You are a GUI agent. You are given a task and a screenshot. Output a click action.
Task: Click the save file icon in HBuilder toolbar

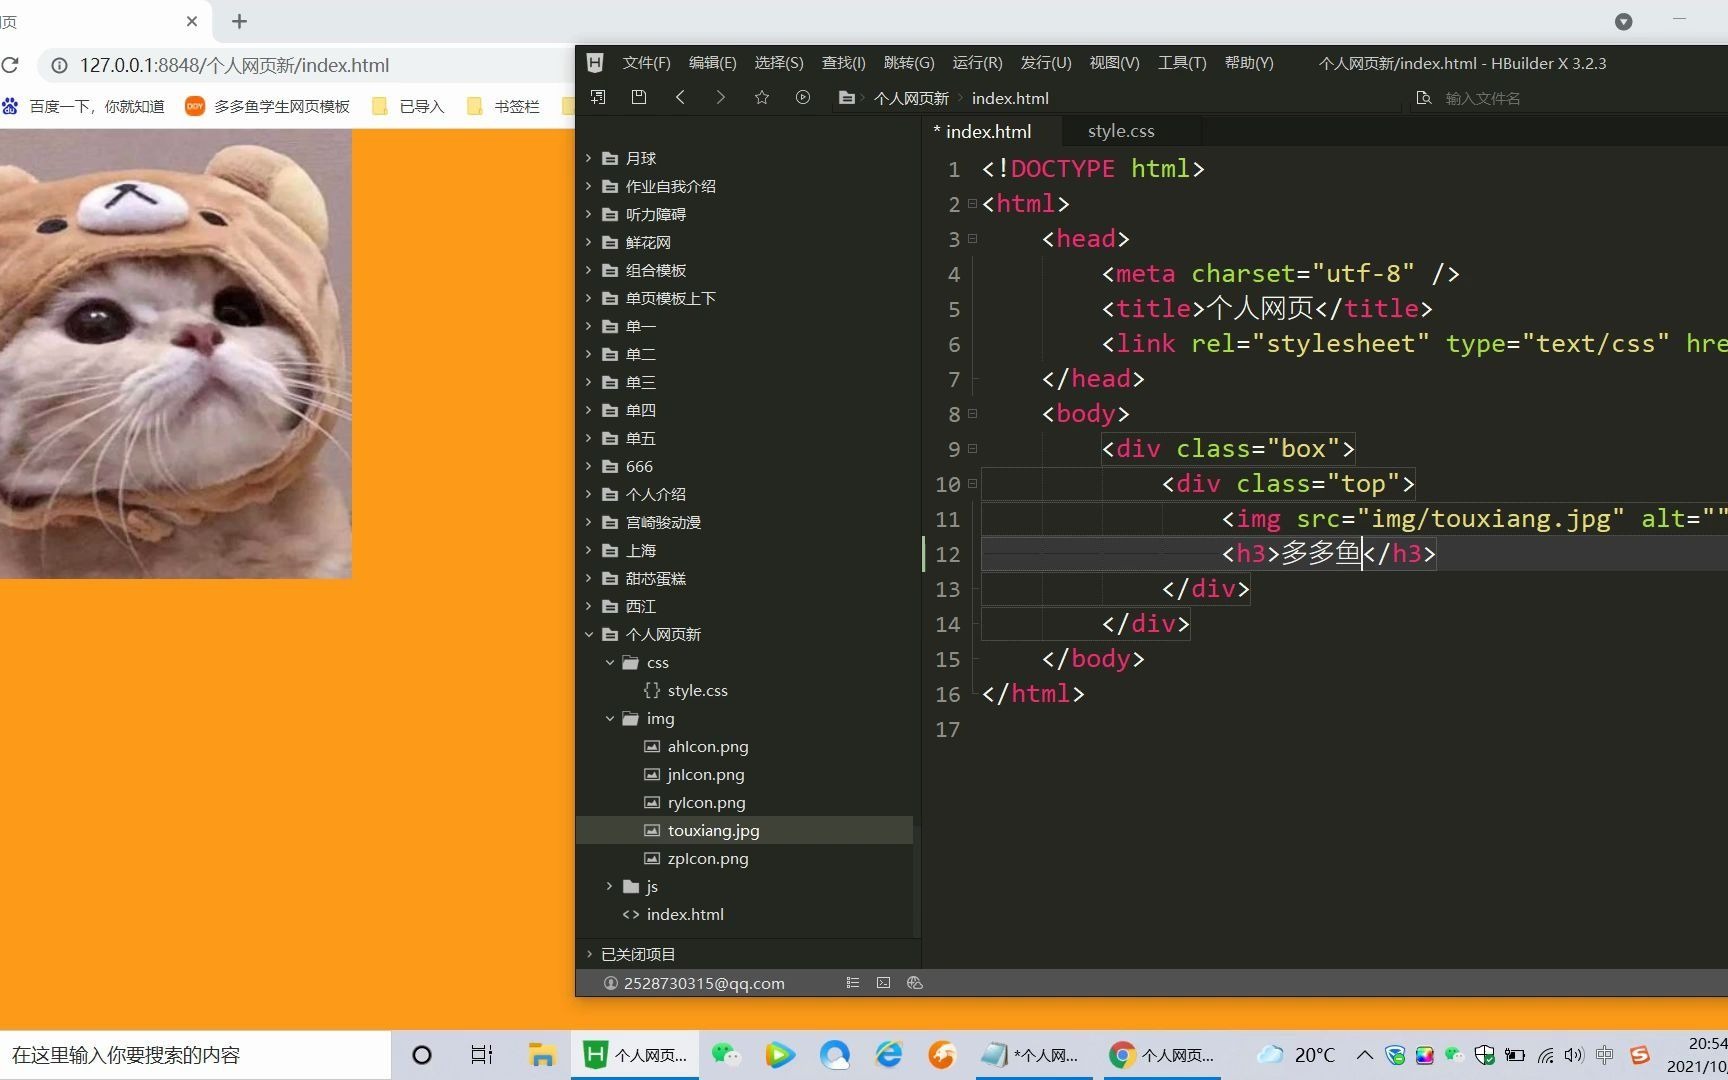pos(639,97)
